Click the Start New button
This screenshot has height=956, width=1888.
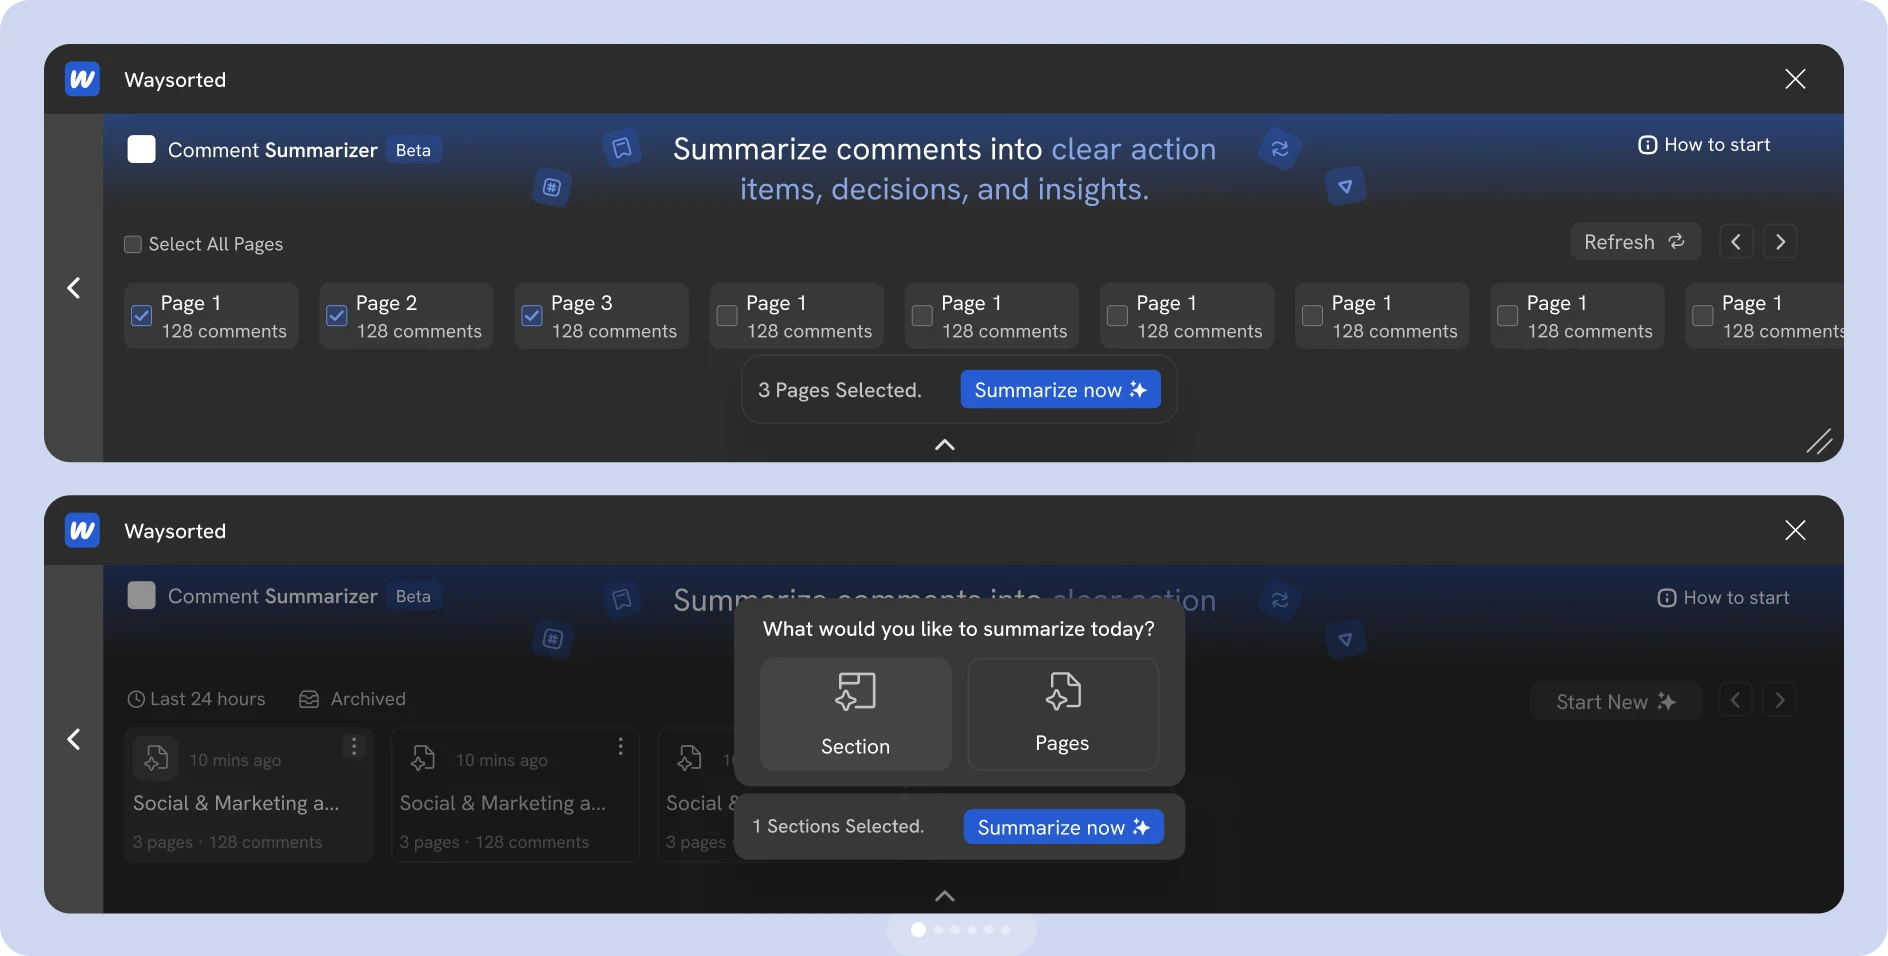[x=1615, y=702]
